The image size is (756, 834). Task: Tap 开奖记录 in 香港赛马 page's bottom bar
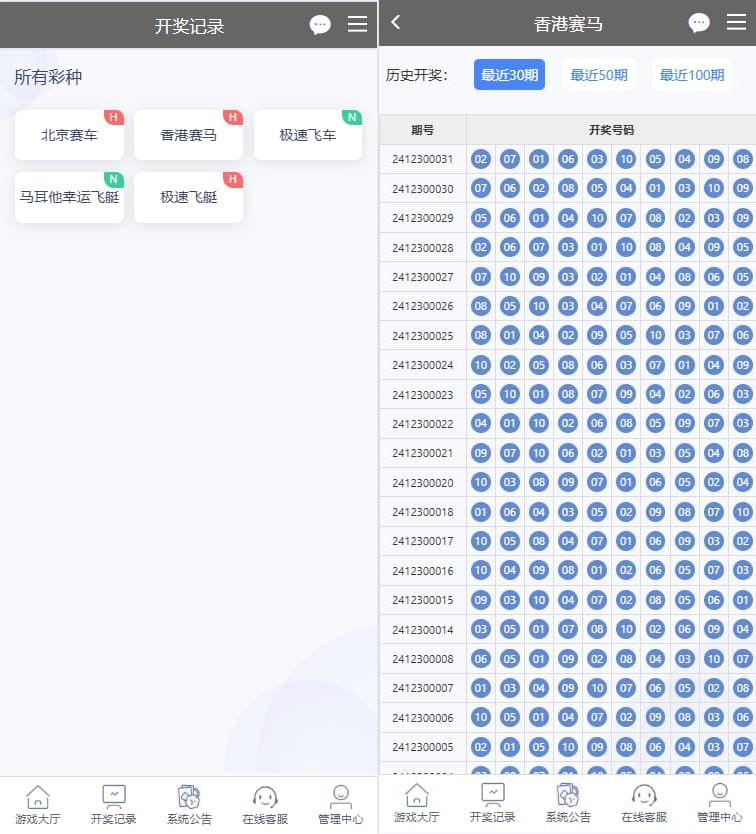click(492, 804)
